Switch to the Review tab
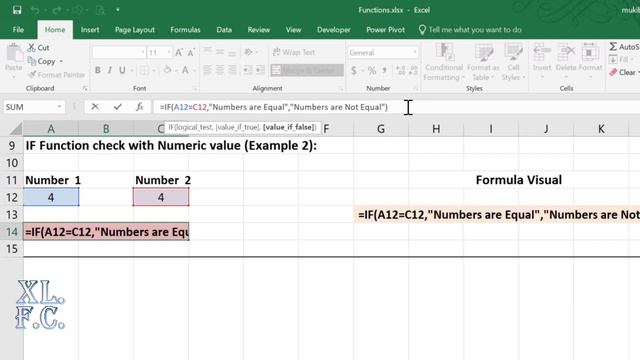Image resolution: width=640 pixels, height=360 pixels. [259, 29]
